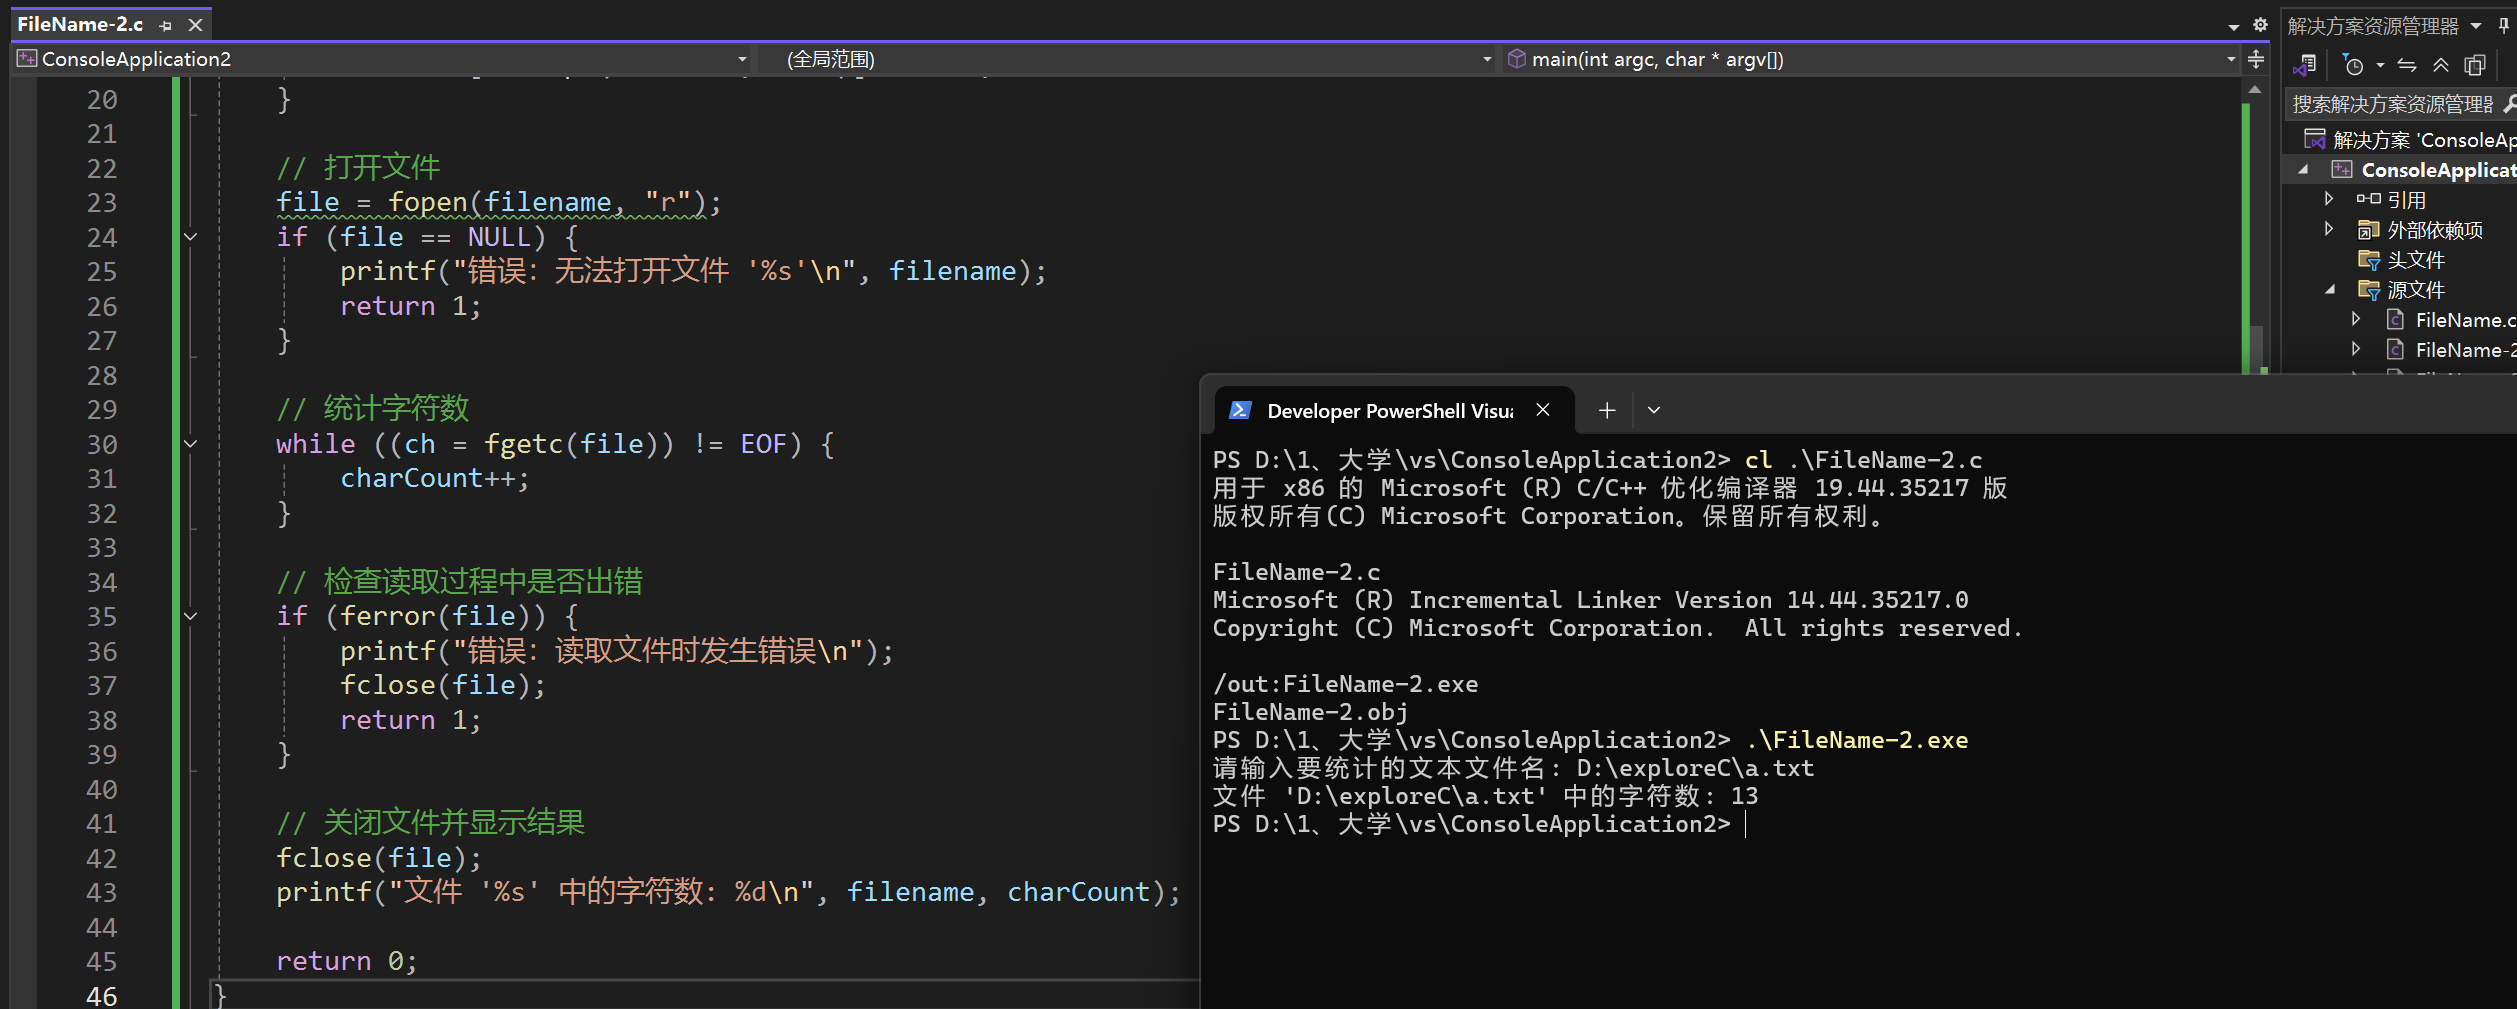2517x1009 pixels.
Task: Open the pending changes filter dropdown arrow
Action: 2380,66
